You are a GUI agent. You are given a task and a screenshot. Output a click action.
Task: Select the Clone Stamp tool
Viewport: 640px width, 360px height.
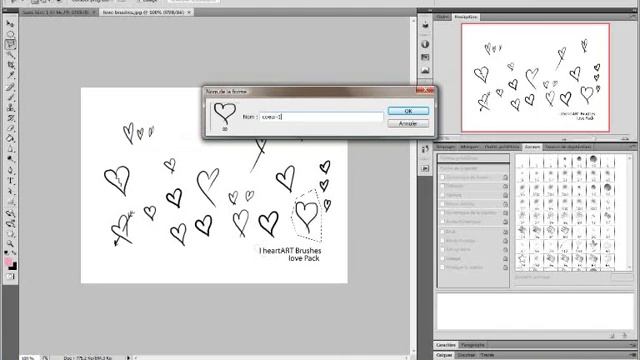10,108
